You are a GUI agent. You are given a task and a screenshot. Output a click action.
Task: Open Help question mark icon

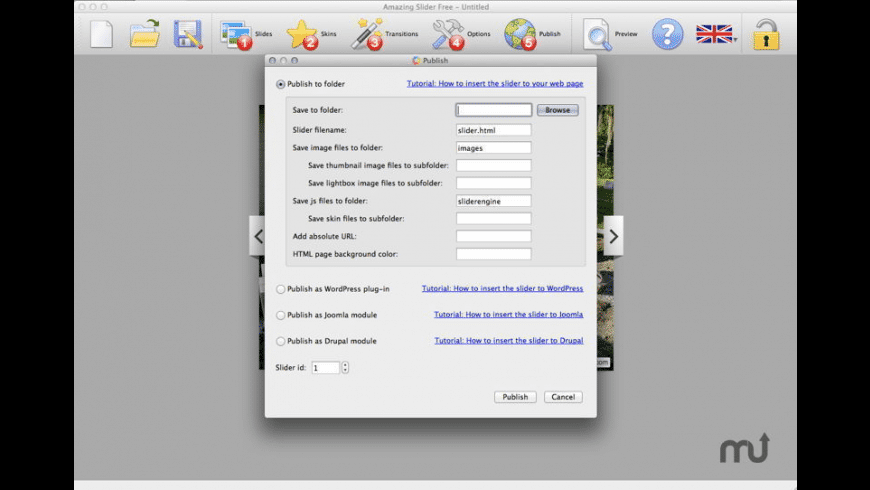667,34
